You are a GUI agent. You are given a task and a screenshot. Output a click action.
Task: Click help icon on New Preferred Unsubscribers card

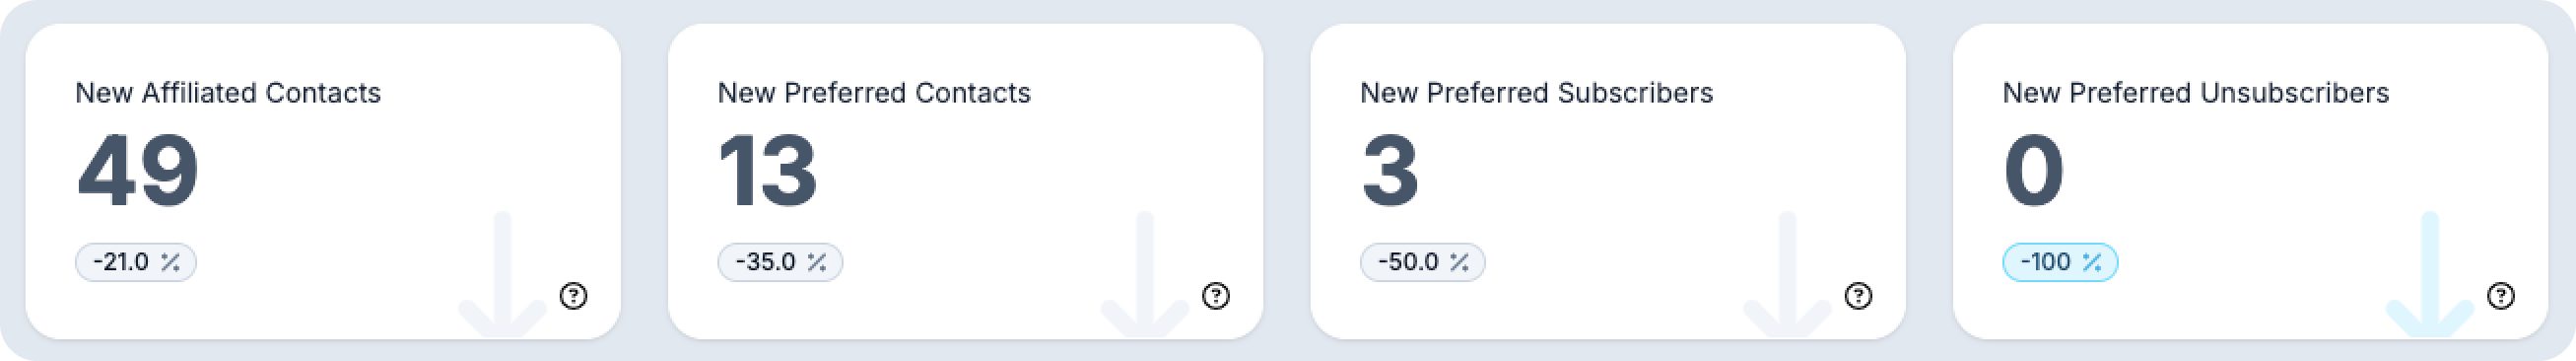(2501, 296)
